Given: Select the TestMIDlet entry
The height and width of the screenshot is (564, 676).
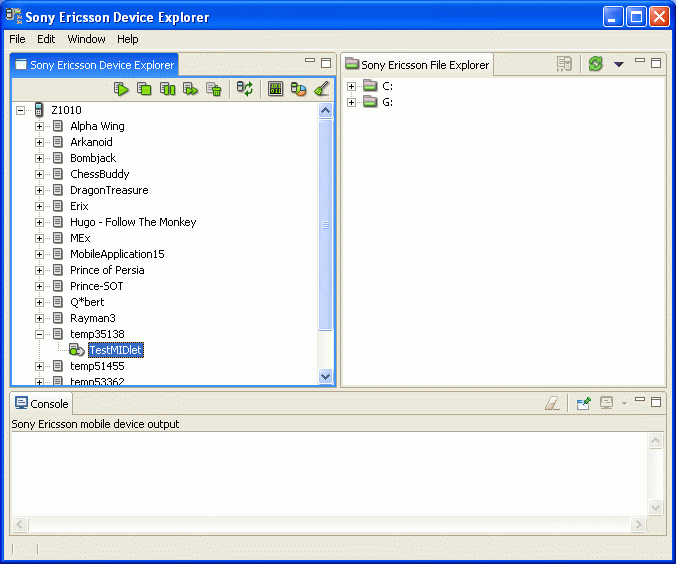Looking at the screenshot, I should pos(116,350).
